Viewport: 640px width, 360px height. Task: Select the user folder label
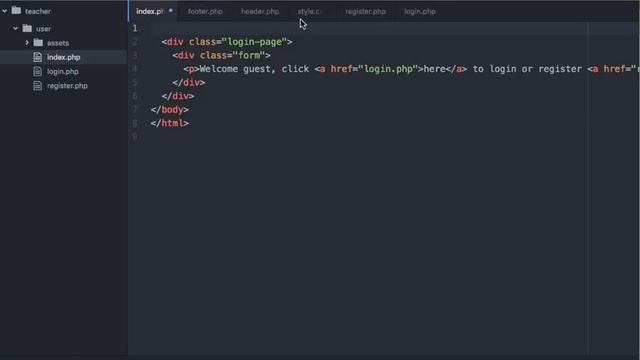(43, 29)
